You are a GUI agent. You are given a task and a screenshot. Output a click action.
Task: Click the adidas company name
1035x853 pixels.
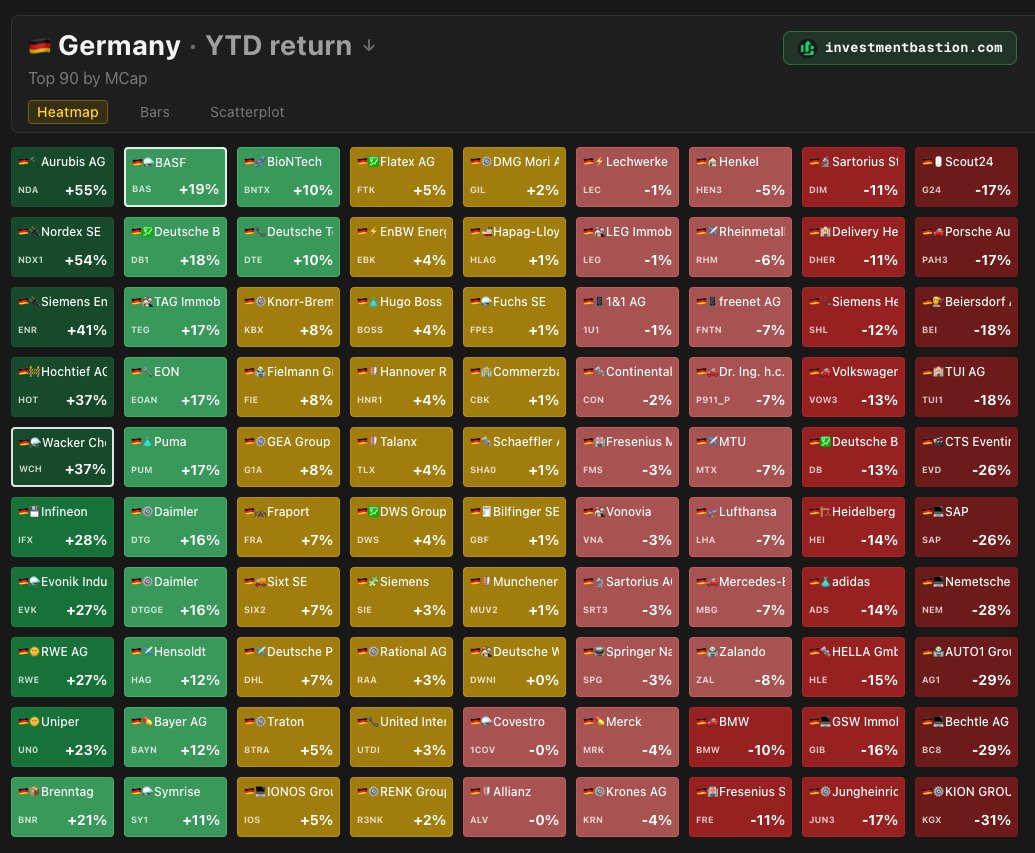[x=851, y=582]
